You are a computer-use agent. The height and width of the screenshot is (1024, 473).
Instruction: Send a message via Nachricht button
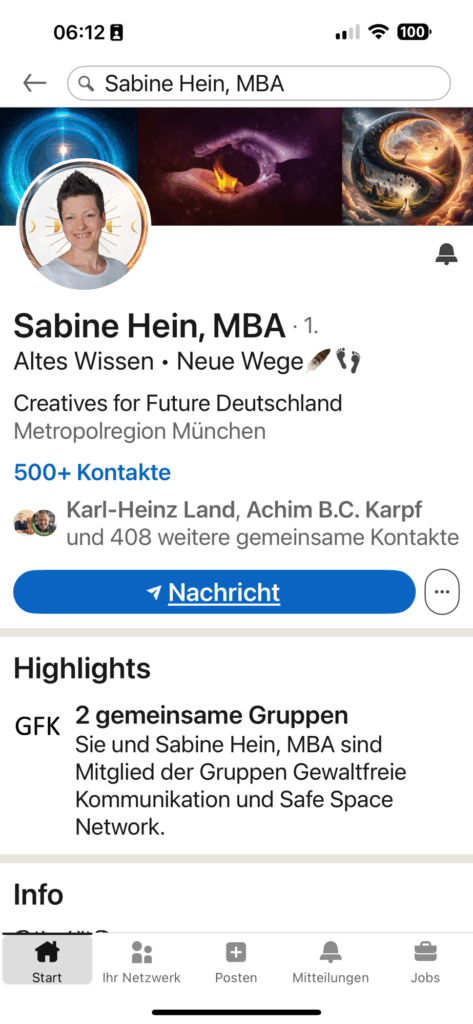(x=214, y=592)
